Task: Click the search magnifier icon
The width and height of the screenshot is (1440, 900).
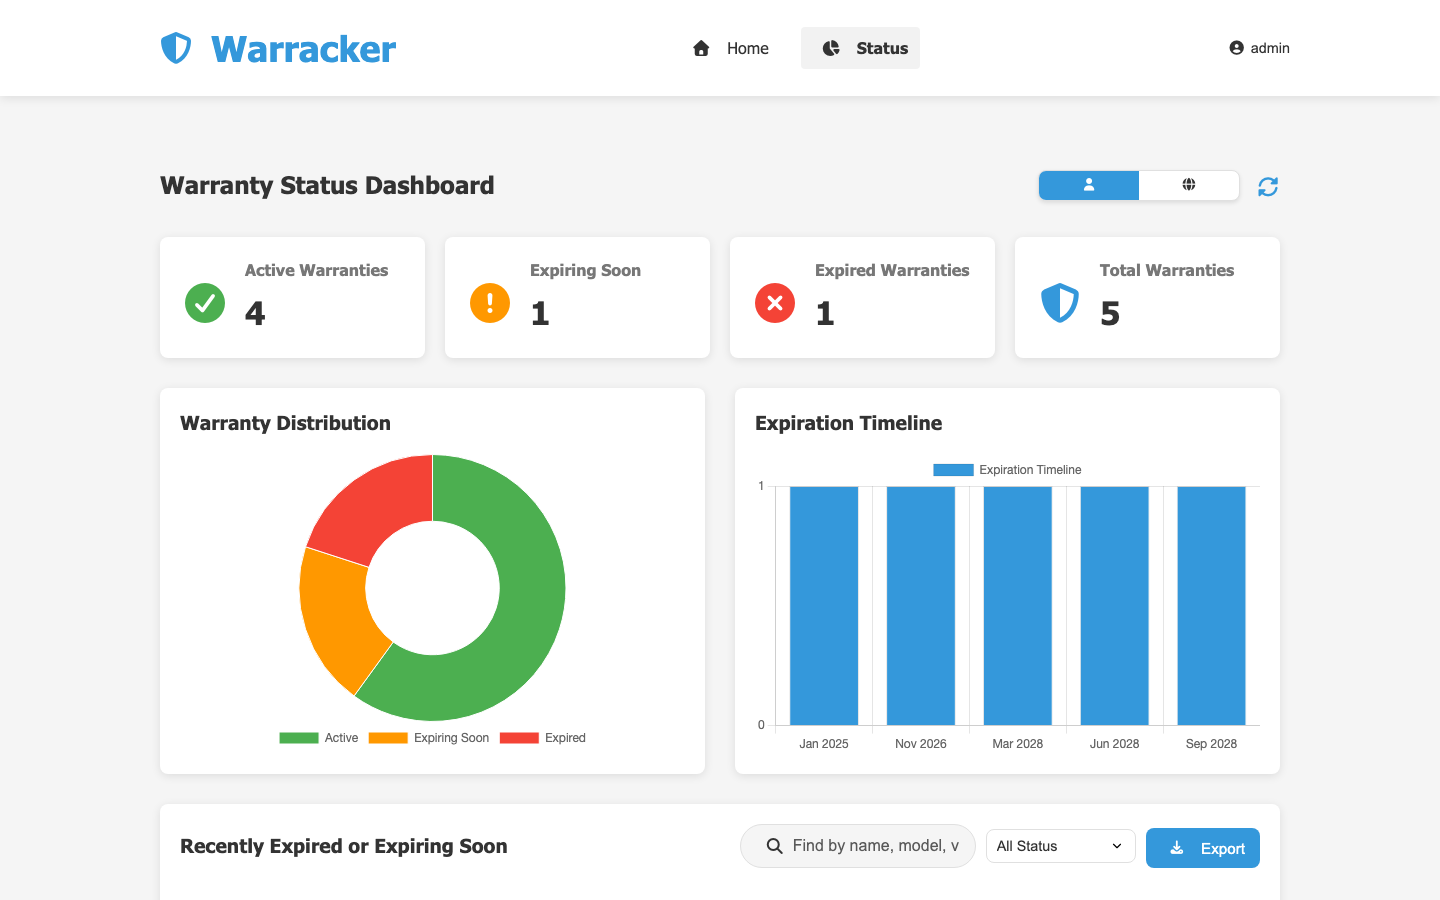Action: pos(774,846)
